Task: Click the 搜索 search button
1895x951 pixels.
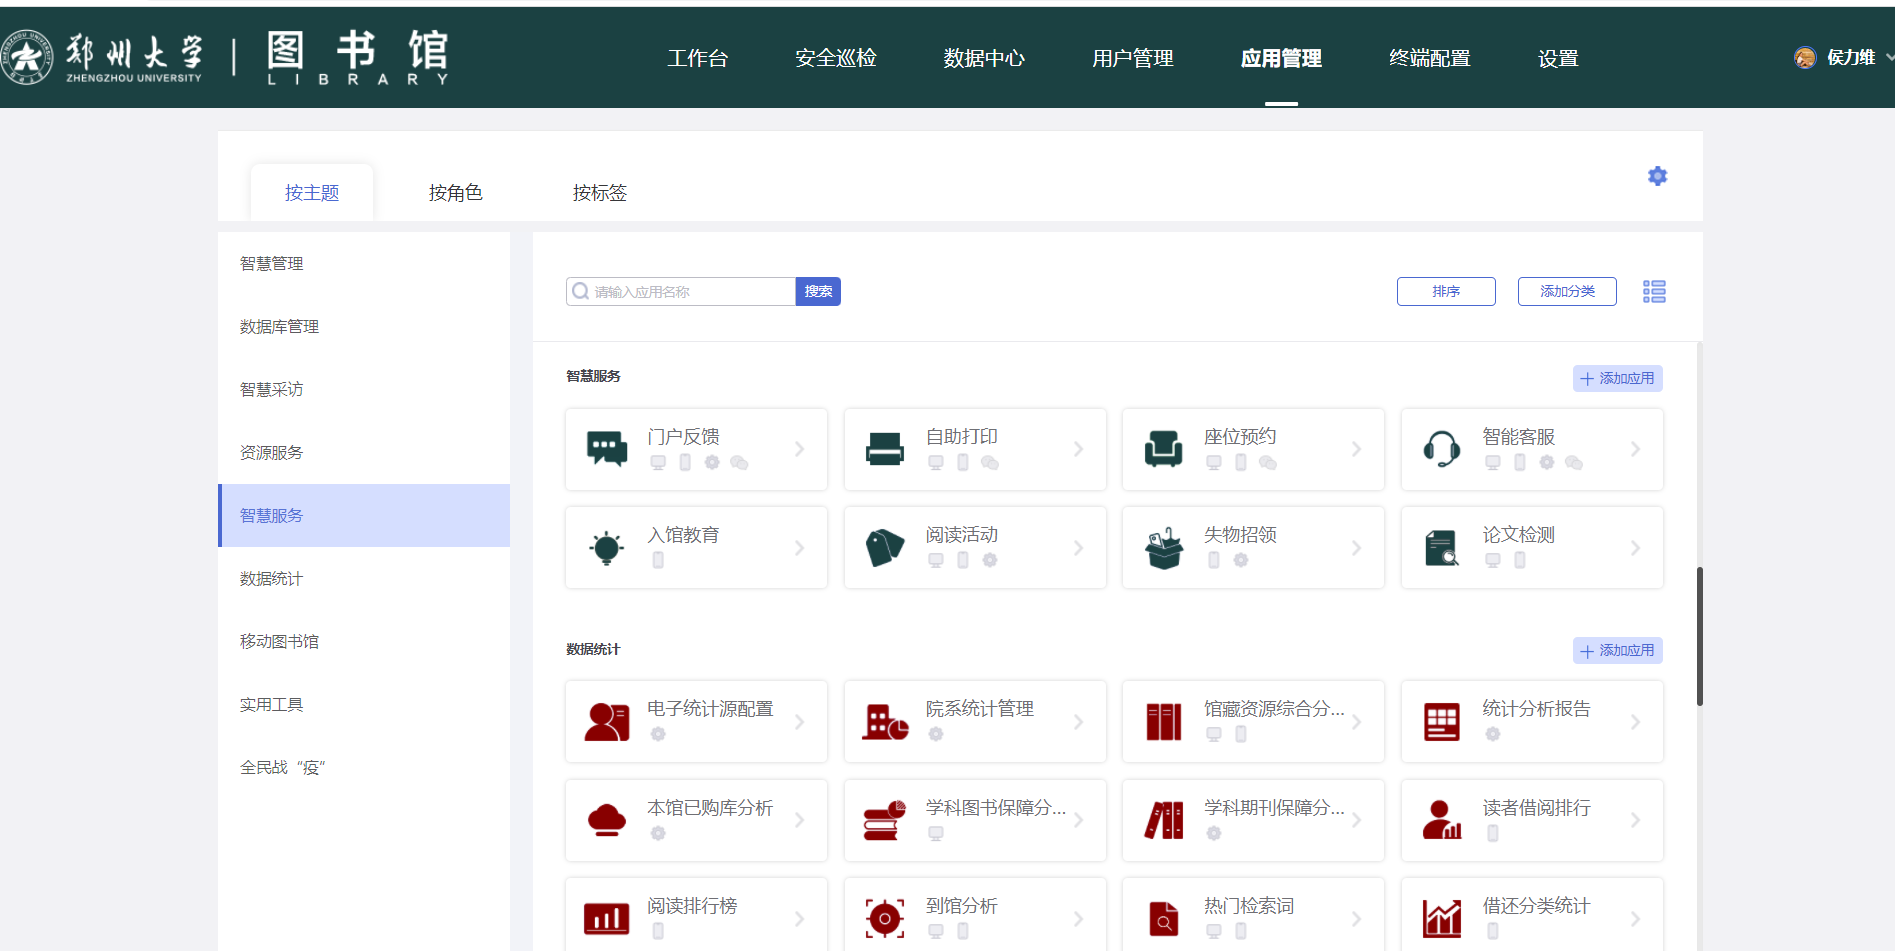Action: pos(818,291)
